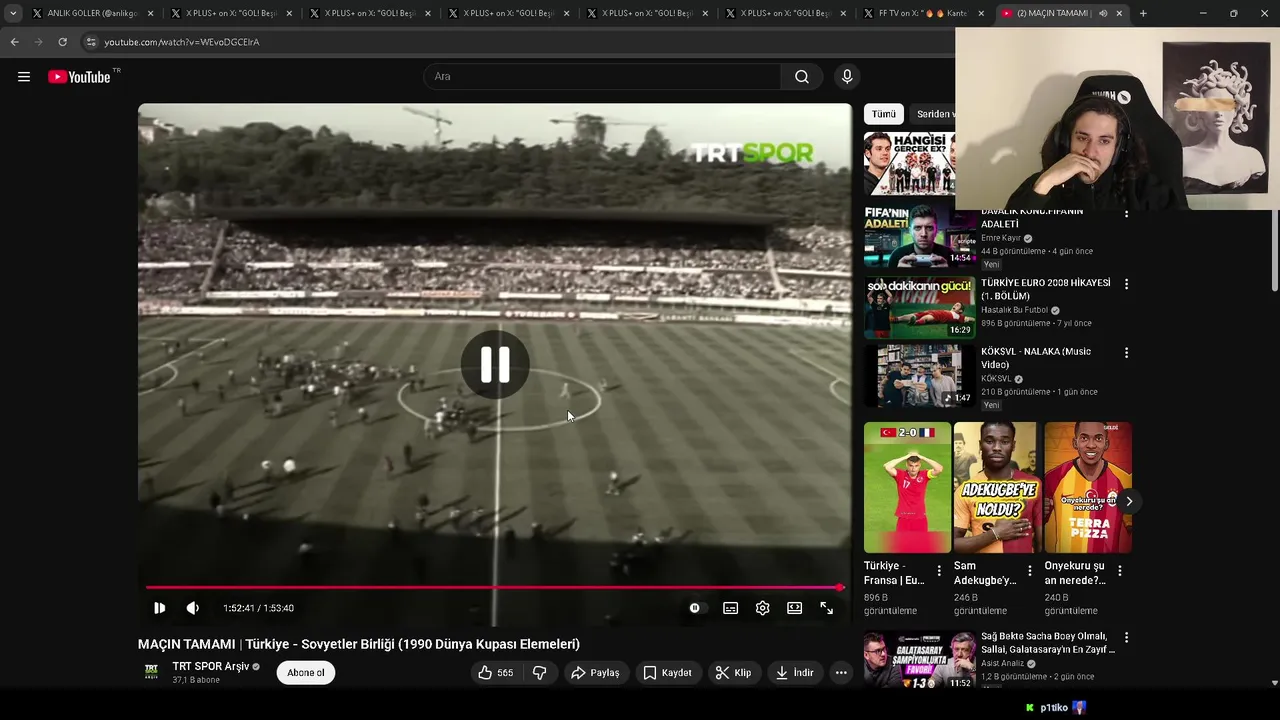View site information icon in address bar
The width and height of the screenshot is (1280, 720).
[91, 42]
